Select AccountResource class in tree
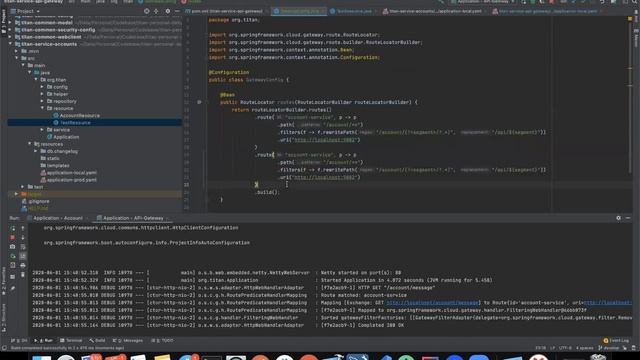640x360 pixels. (80, 116)
